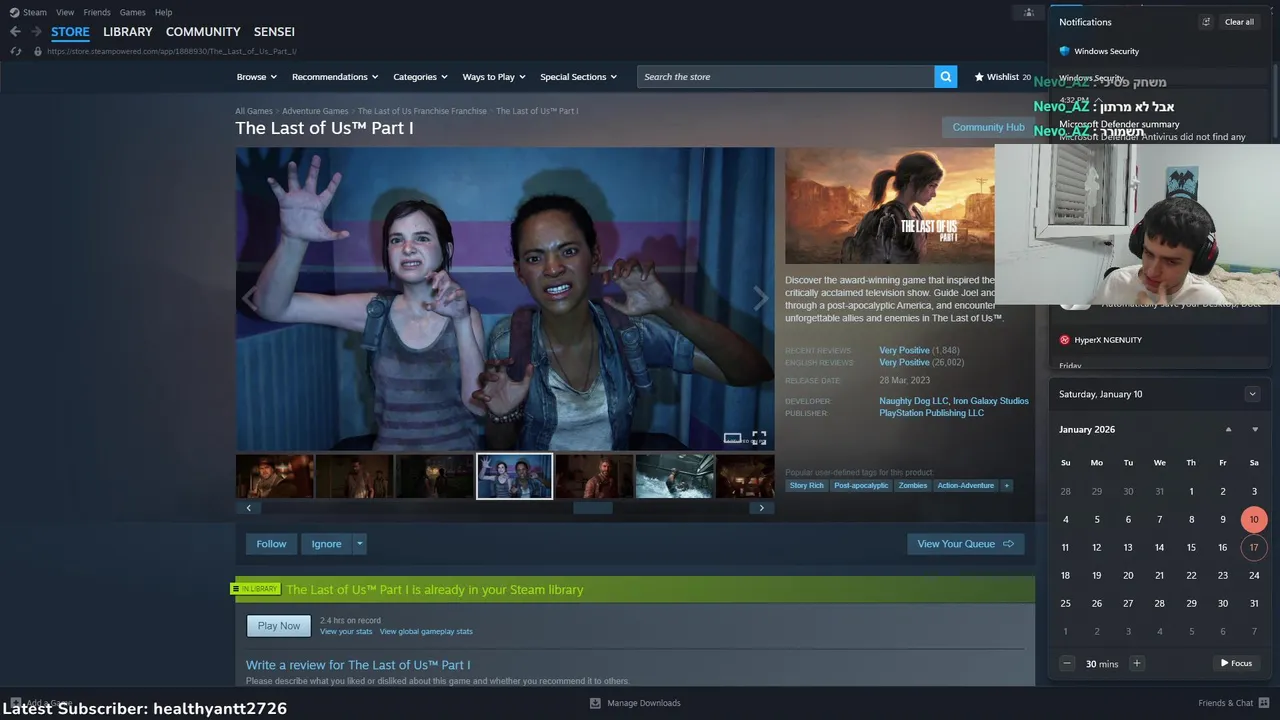Open View global gameplay stats link
Screen dimensions: 1280x720
[x=426, y=632]
